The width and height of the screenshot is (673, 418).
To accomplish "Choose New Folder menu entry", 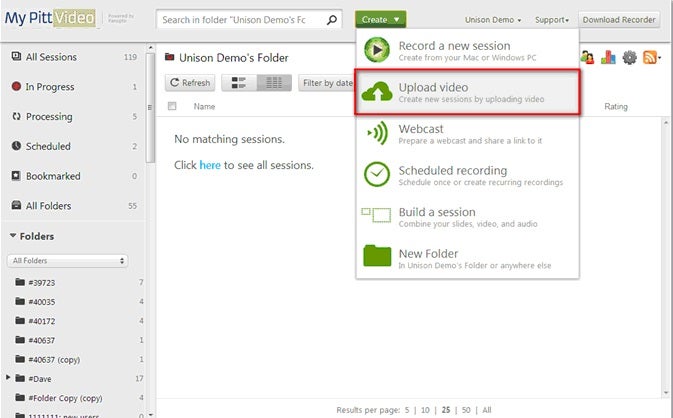I will click(467, 258).
